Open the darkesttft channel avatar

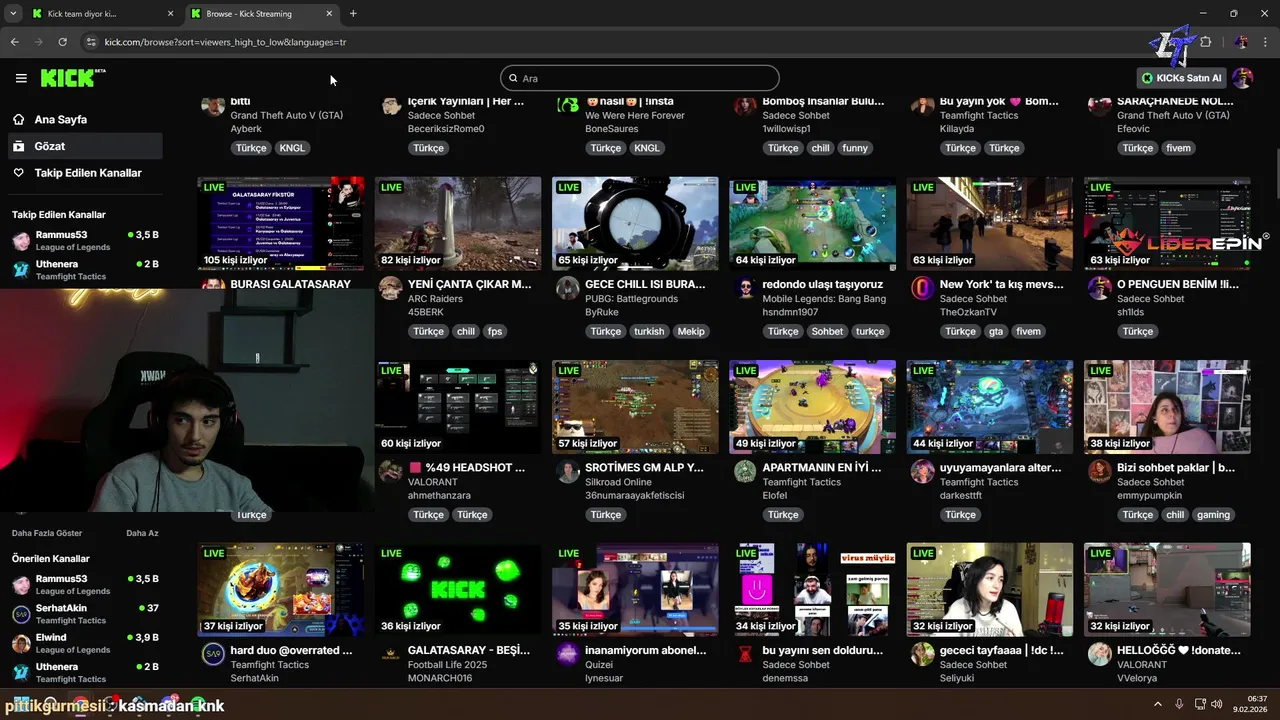(x=922, y=472)
